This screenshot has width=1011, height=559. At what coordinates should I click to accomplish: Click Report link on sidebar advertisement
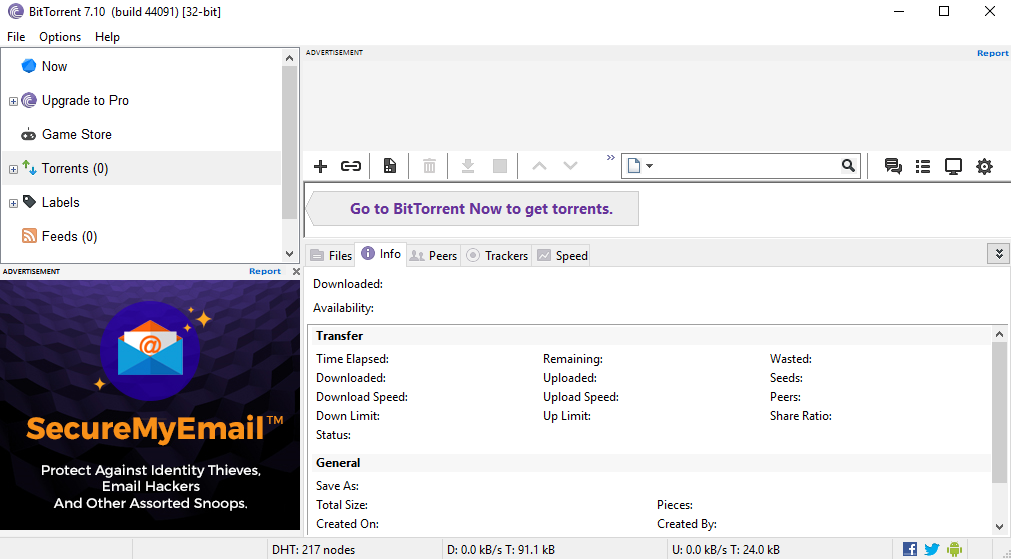[x=265, y=271]
